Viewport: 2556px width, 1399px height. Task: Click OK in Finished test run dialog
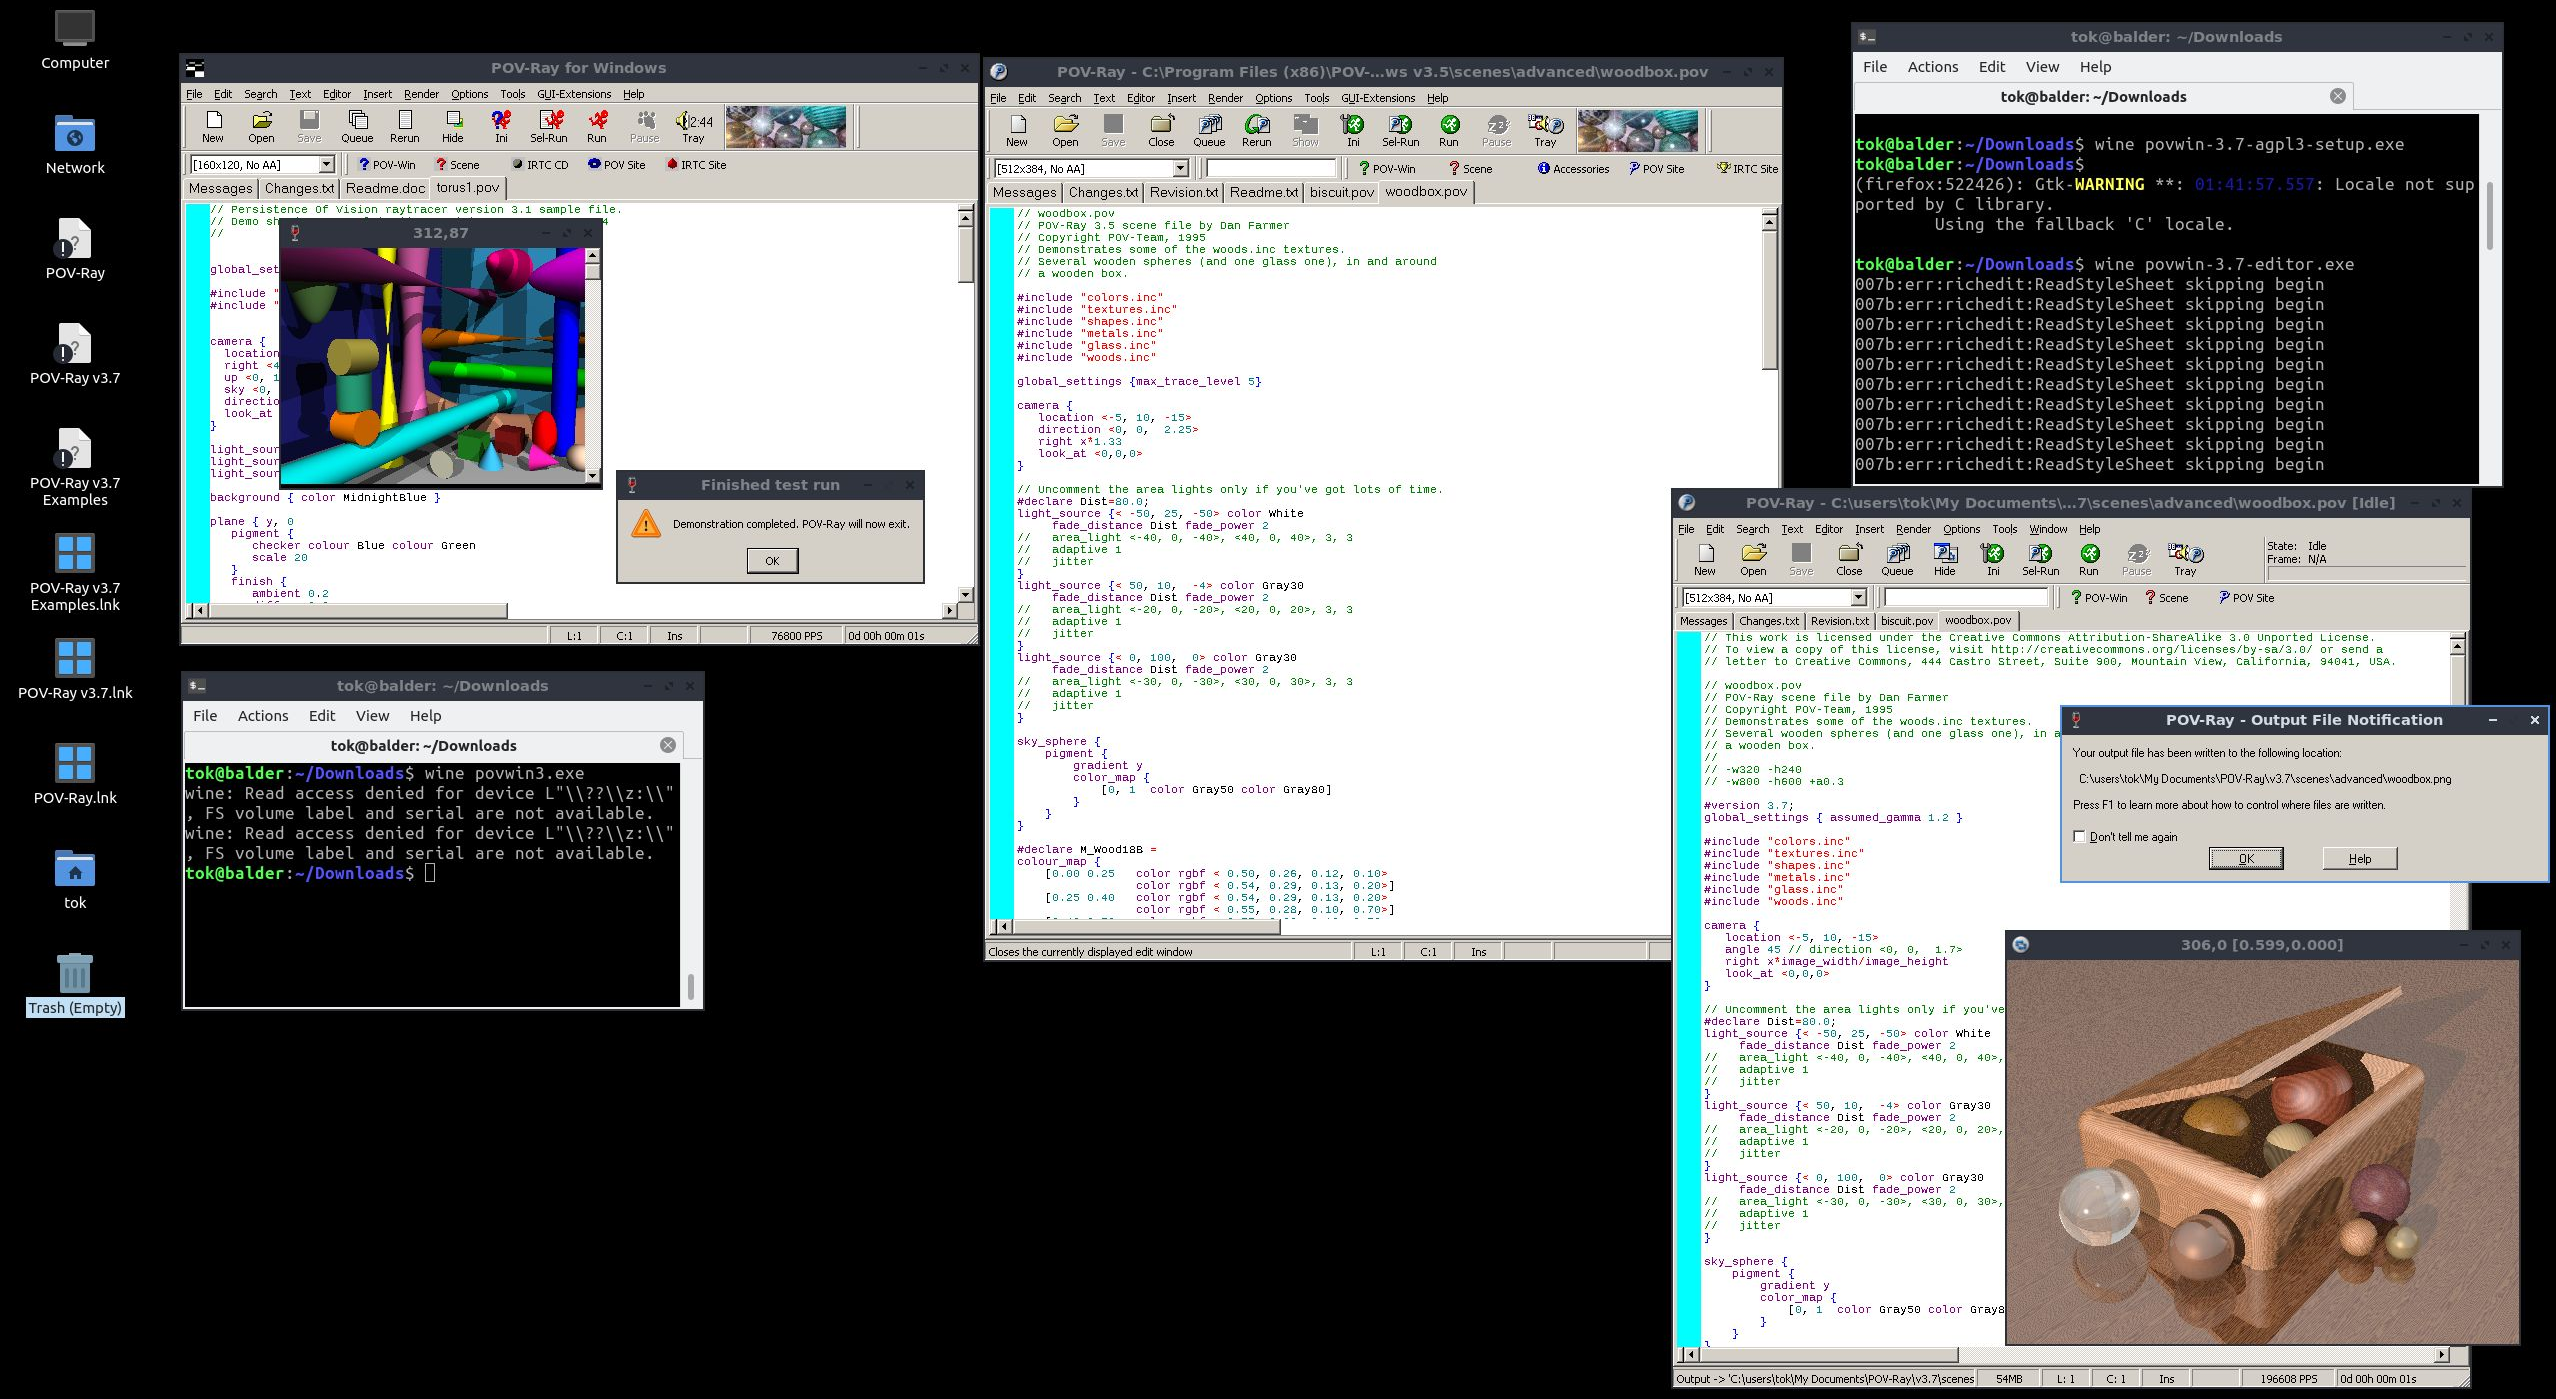pos(772,561)
